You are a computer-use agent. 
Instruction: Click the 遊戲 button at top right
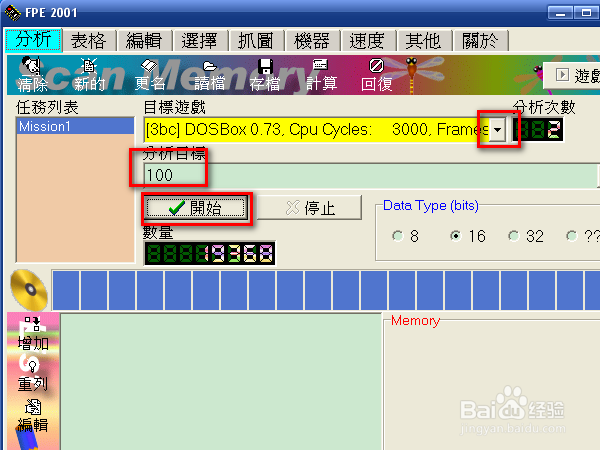pos(572,75)
